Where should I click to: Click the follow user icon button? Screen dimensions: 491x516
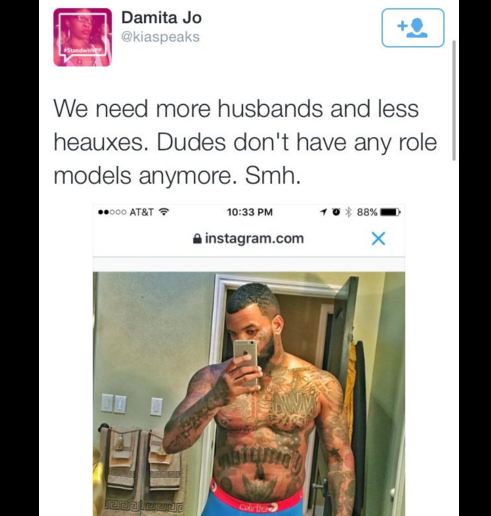(x=413, y=28)
